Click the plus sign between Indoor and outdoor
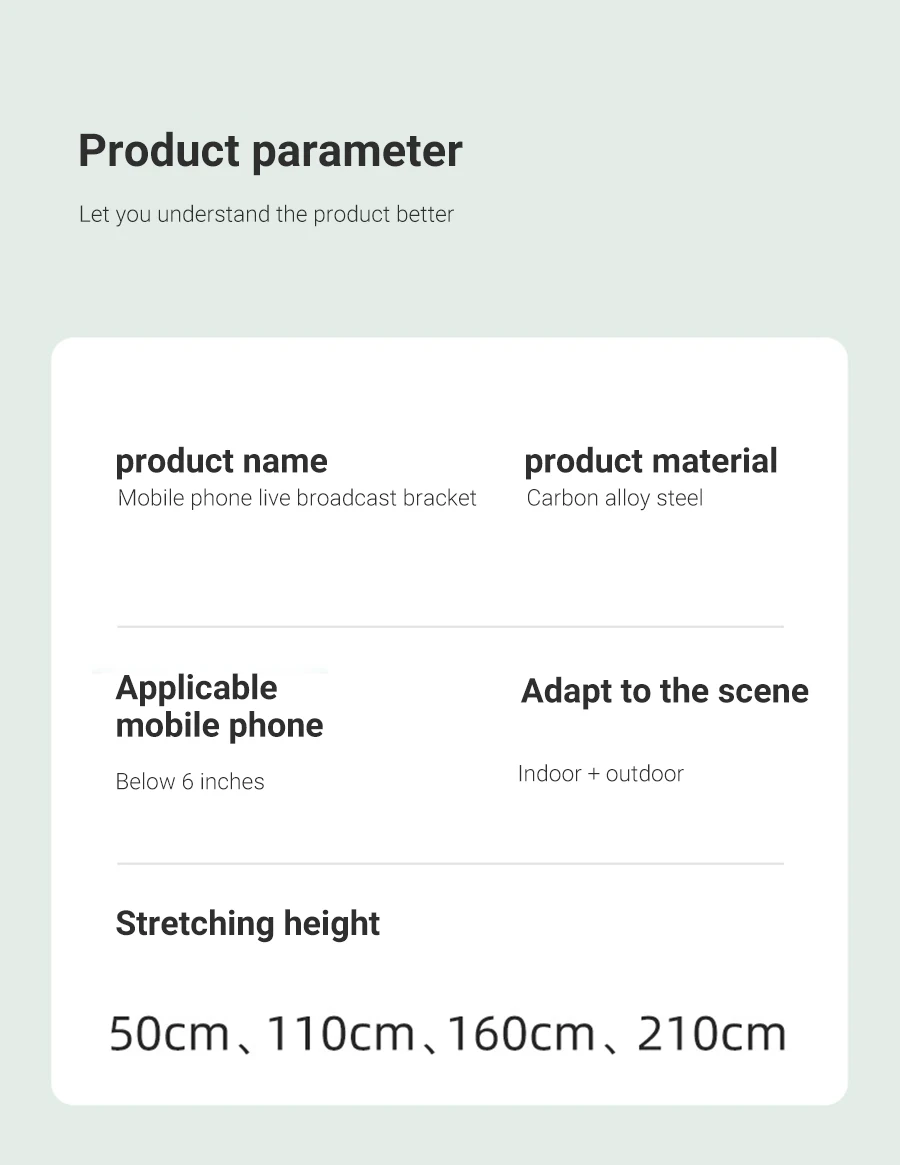The width and height of the screenshot is (900, 1165). coord(594,774)
